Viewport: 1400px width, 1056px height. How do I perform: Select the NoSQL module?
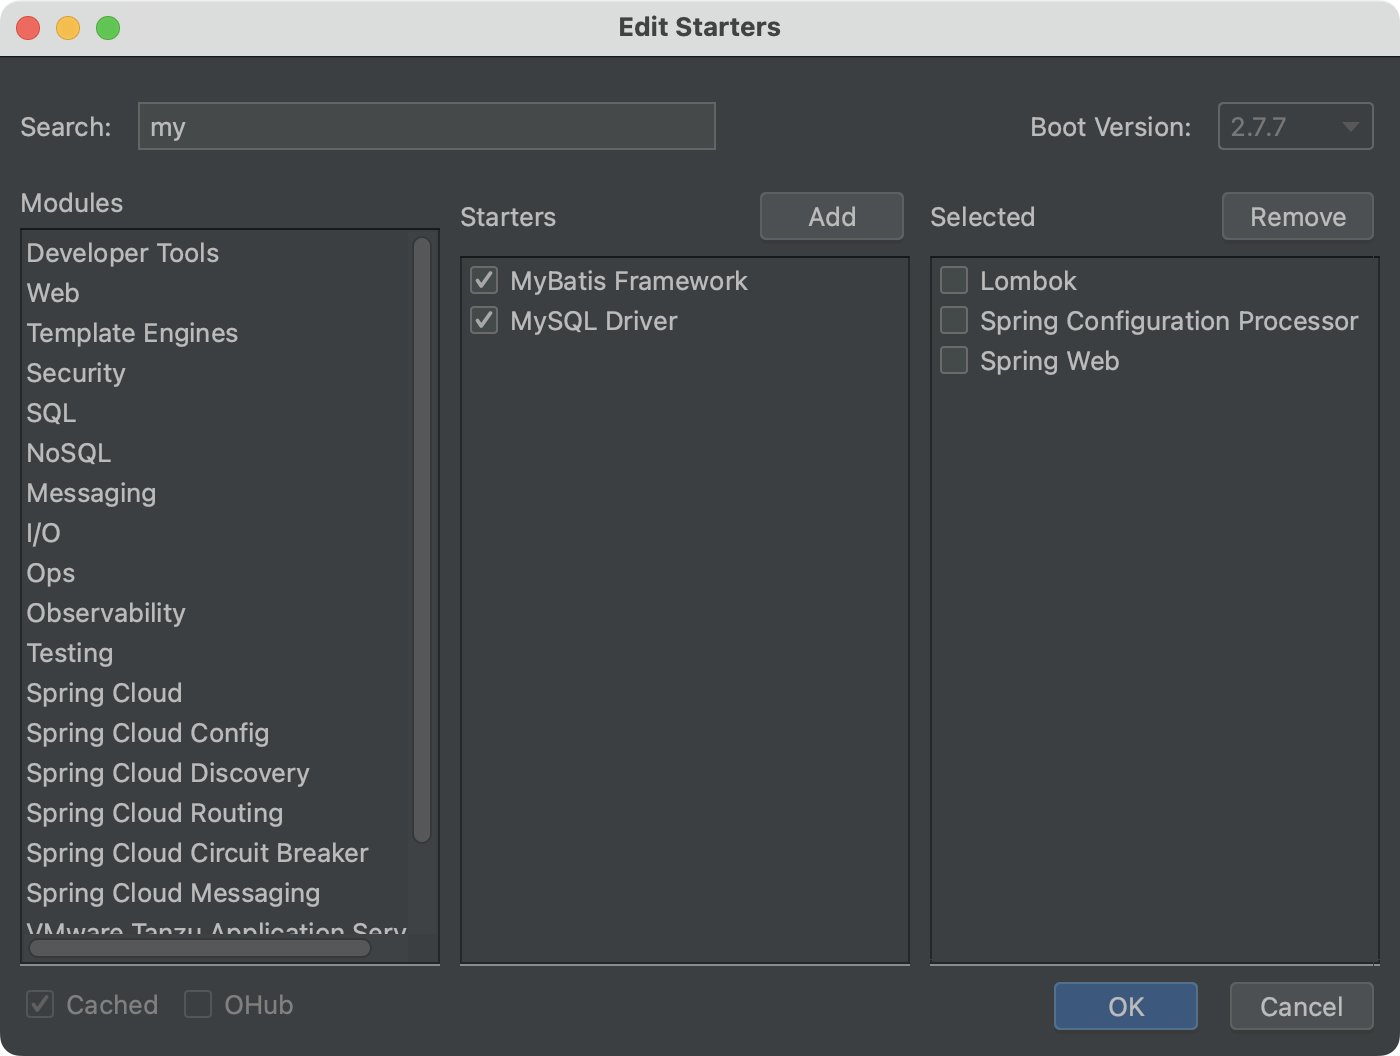pos(68,453)
